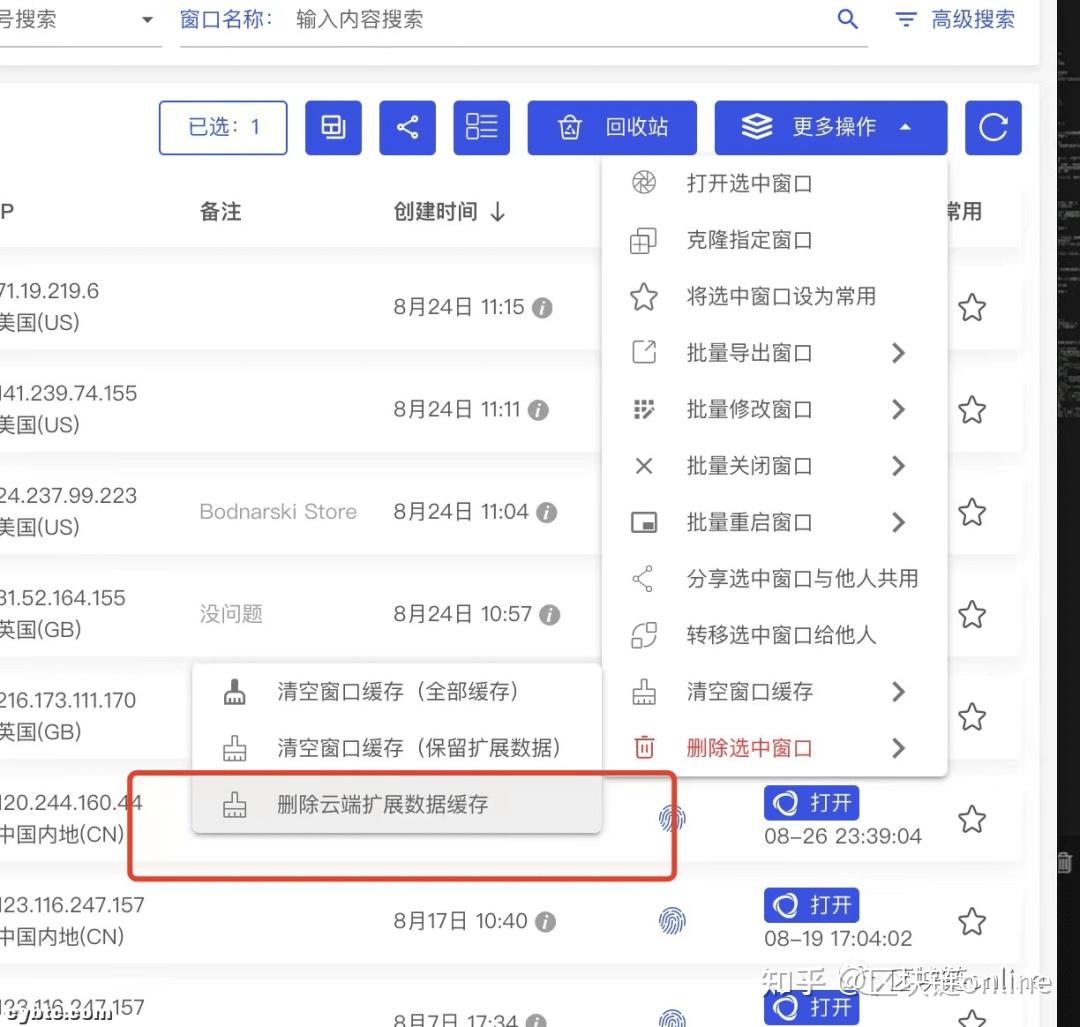
Task: Refresh the window list with circular arrow icon
Action: click(993, 127)
